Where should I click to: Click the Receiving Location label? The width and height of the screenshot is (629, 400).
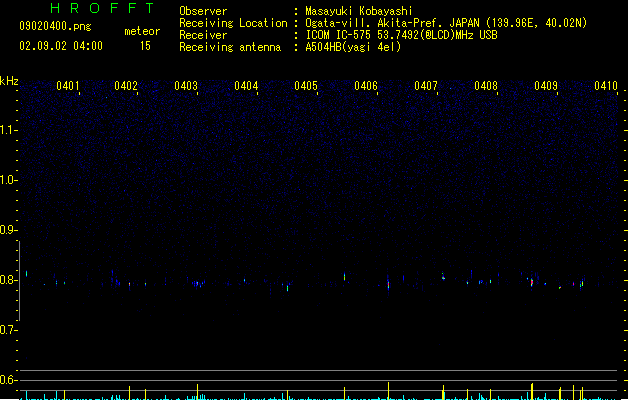point(233,23)
